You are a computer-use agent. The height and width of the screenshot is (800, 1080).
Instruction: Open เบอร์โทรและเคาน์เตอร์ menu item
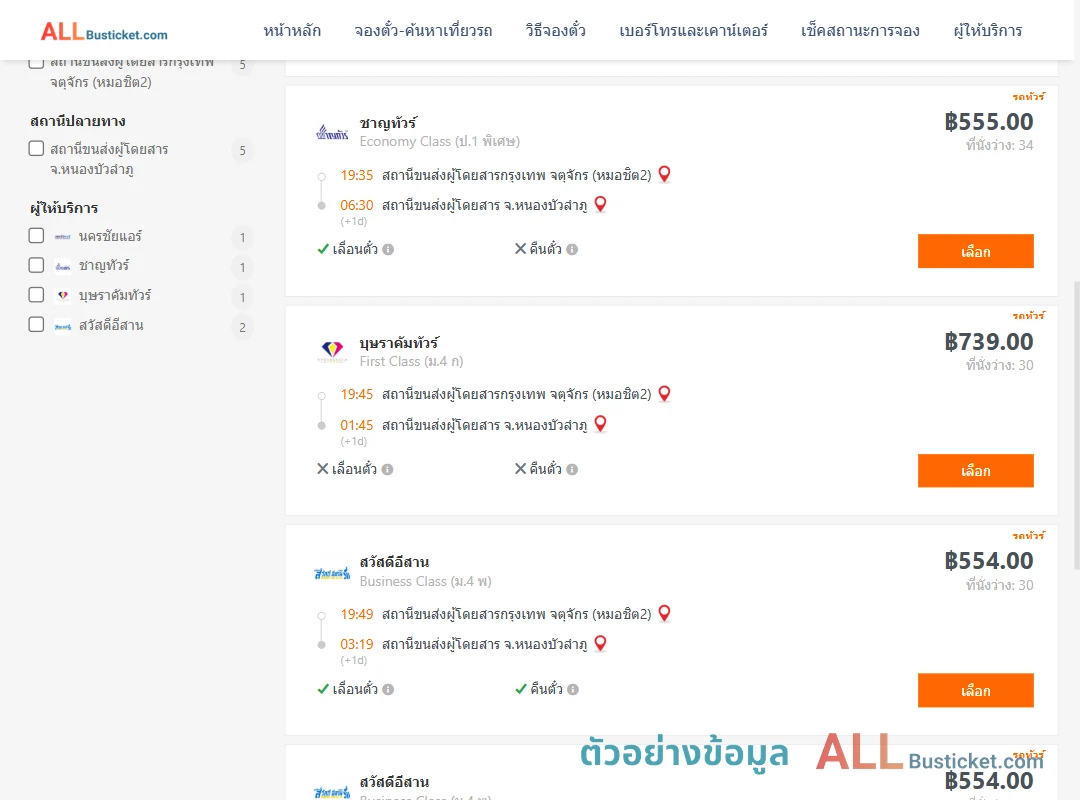point(693,30)
